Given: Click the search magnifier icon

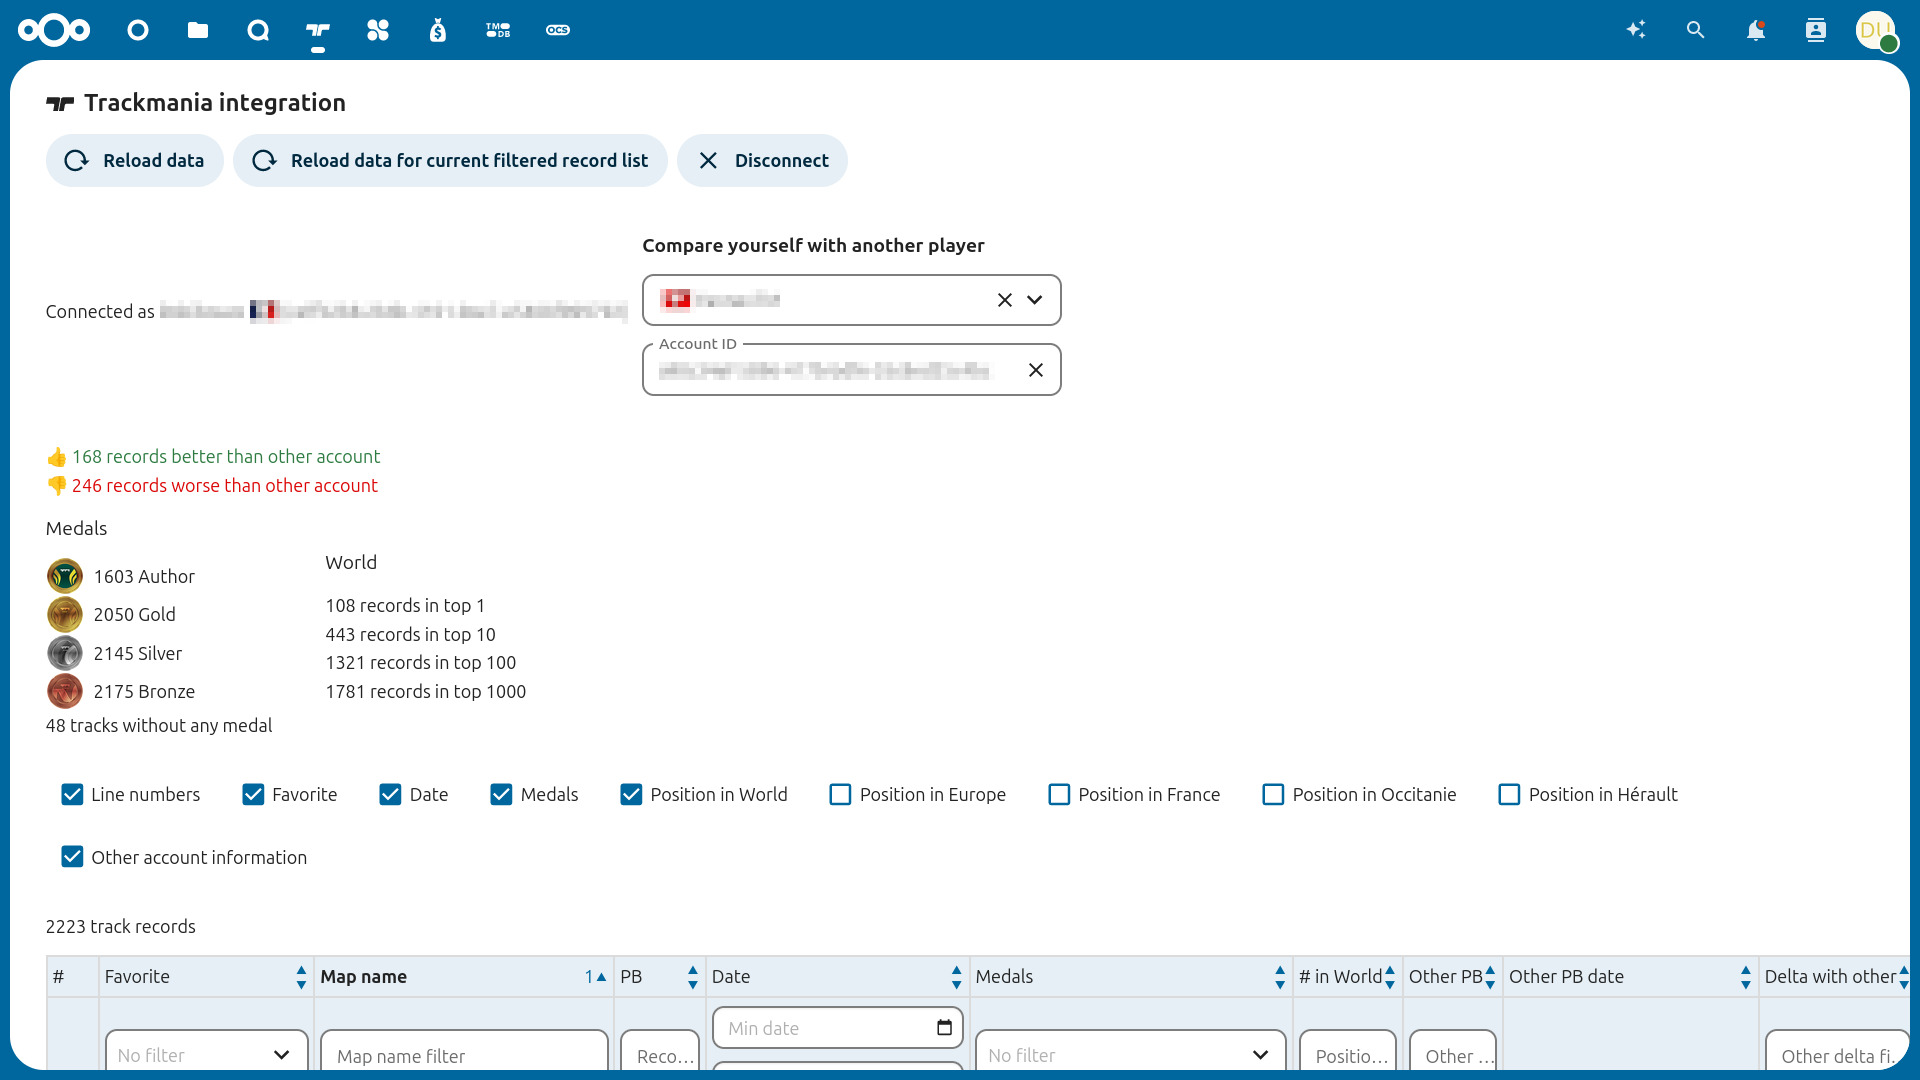Looking at the screenshot, I should click(1696, 29).
